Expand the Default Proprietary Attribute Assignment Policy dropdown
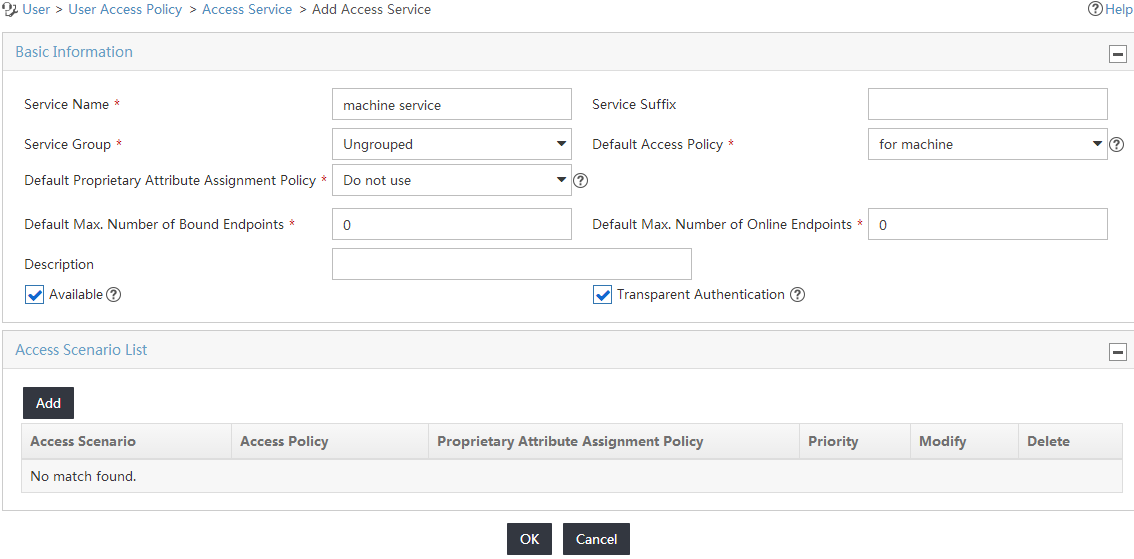 [452, 180]
